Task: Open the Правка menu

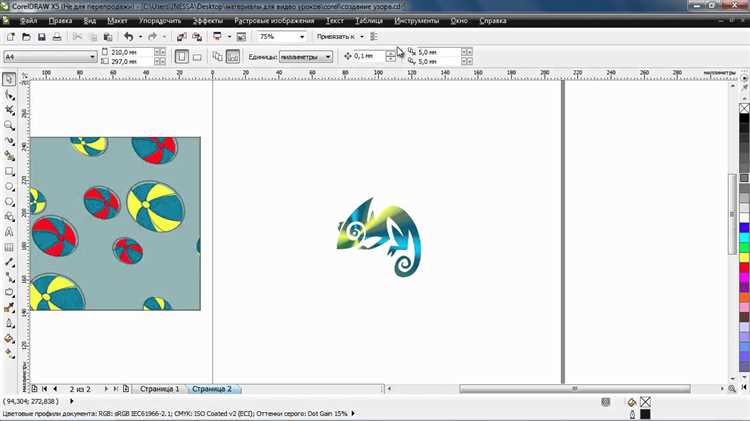Action: (x=60, y=21)
